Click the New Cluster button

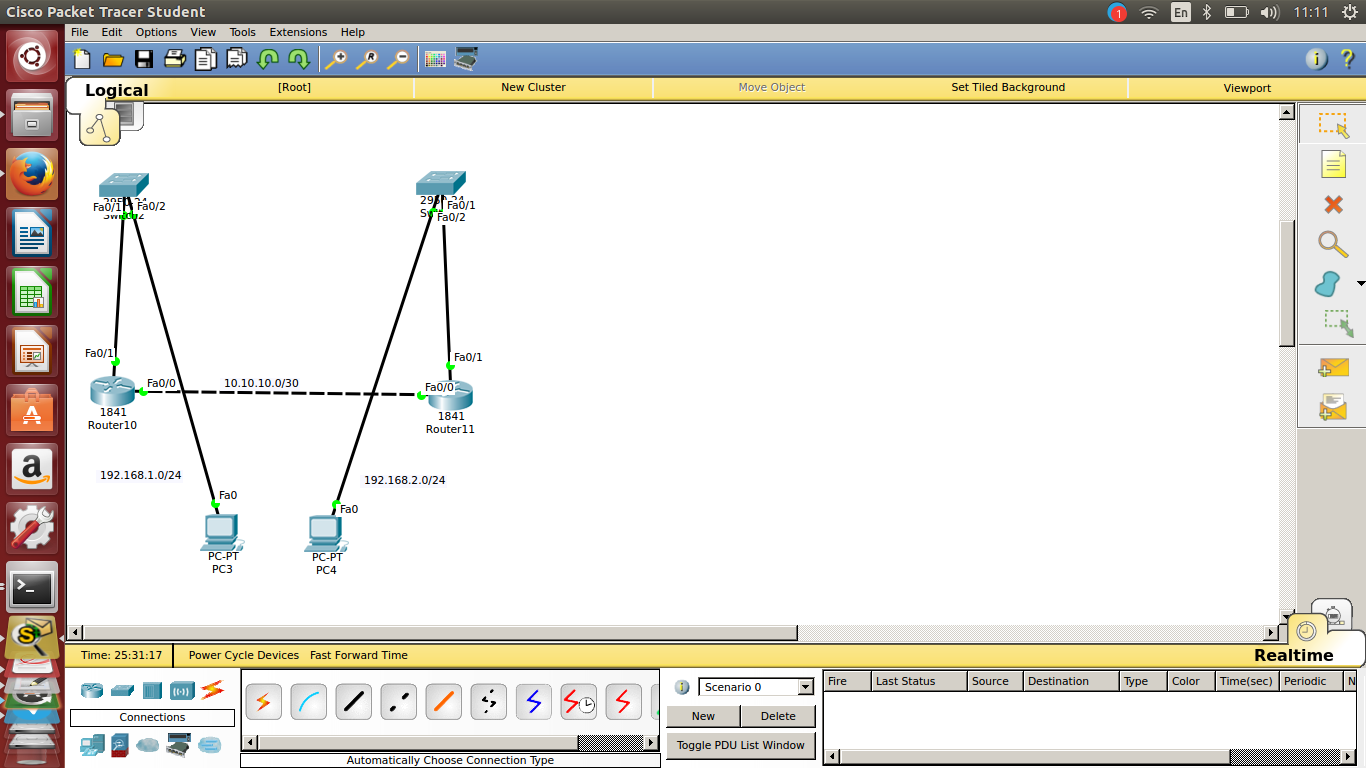pos(533,88)
